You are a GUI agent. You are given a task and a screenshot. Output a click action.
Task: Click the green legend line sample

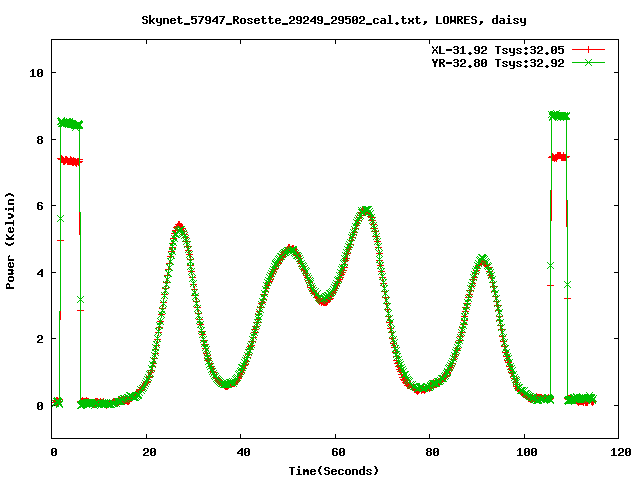pos(588,62)
